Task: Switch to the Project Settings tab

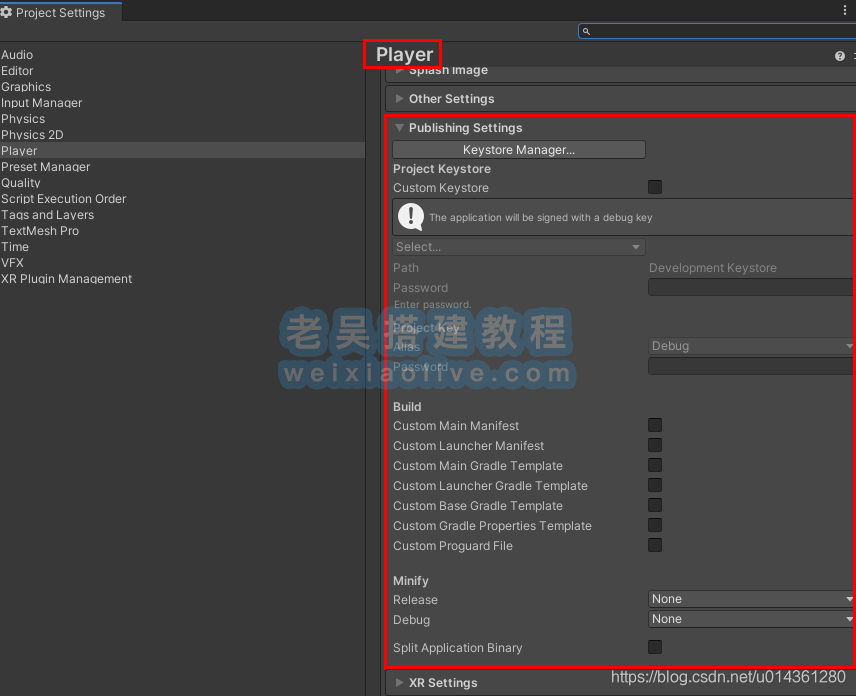Action: click(x=55, y=13)
